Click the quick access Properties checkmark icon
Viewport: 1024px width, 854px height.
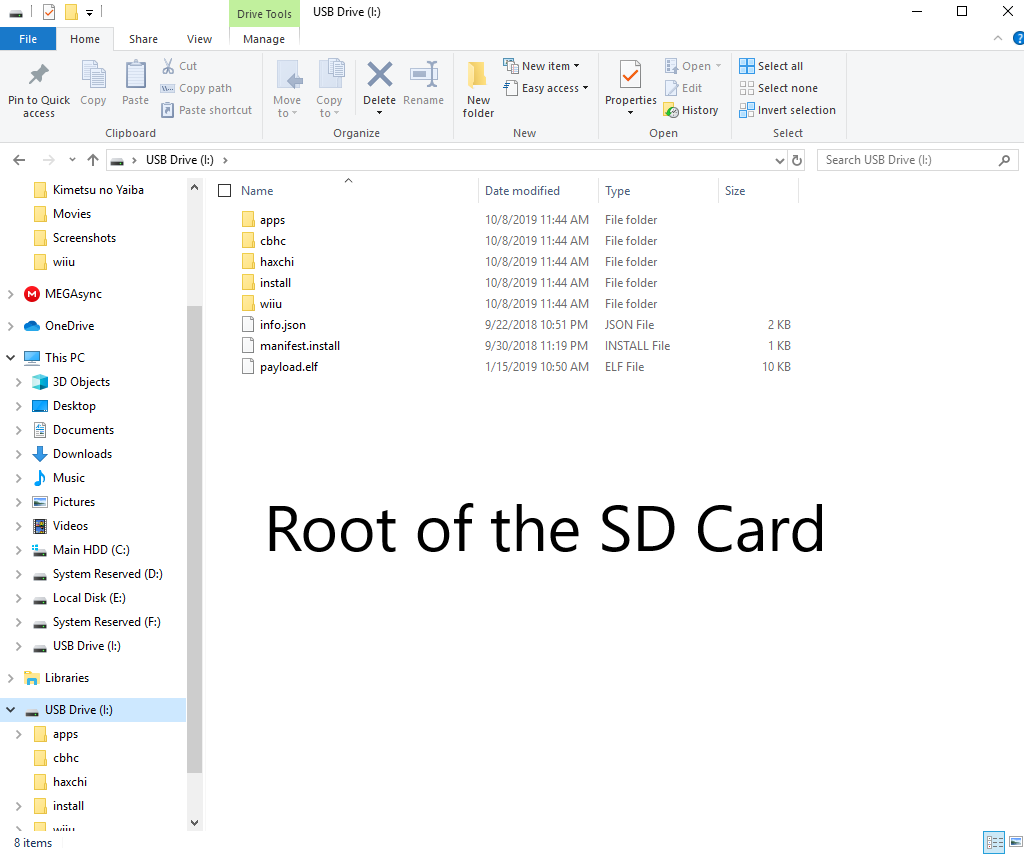pos(49,12)
